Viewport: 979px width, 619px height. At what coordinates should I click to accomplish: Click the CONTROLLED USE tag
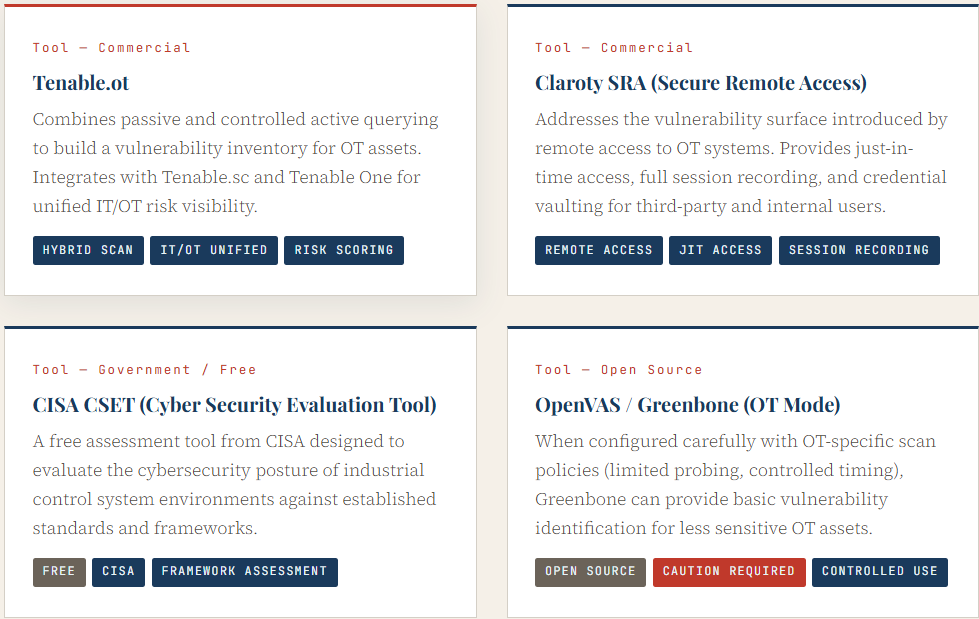pyautogui.click(x=879, y=572)
